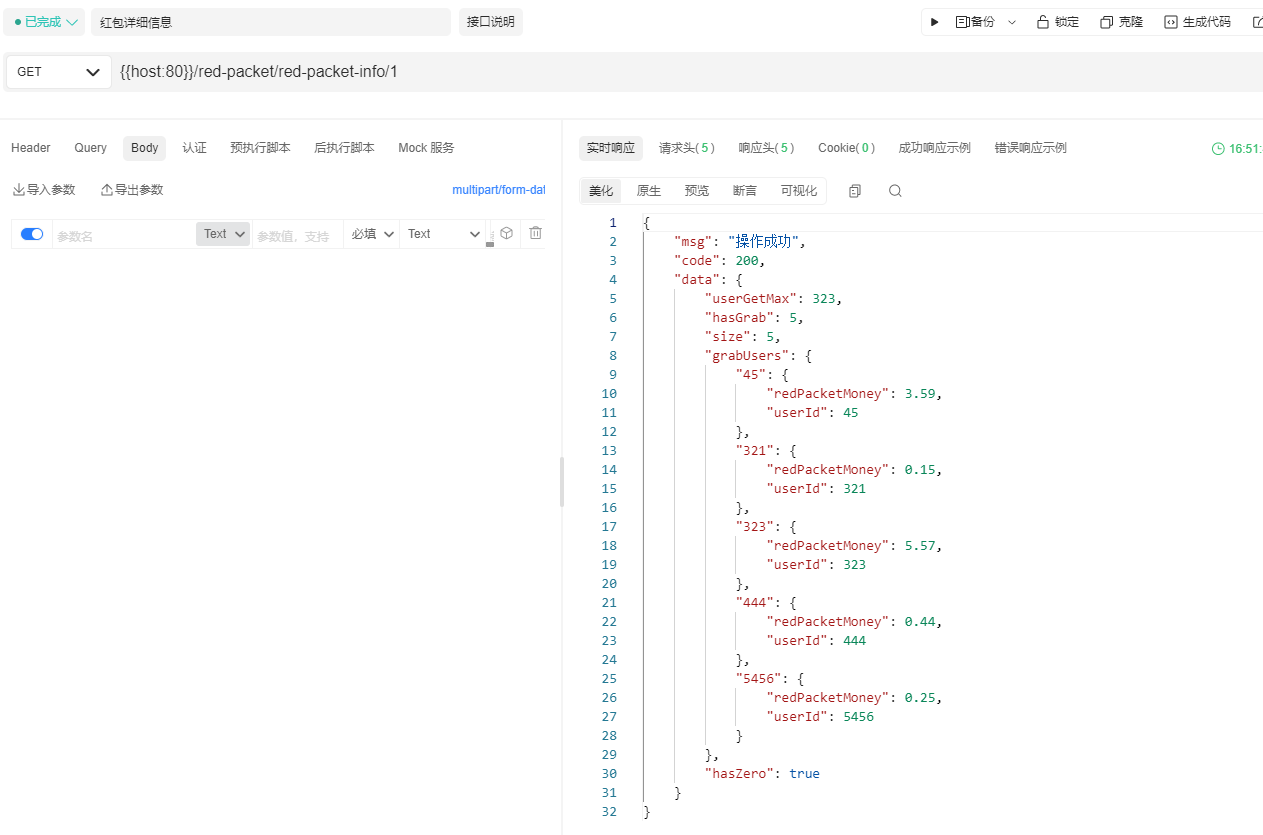Open the Cookie(0) tab
Image resolution: width=1263 pixels, height=835 pixels.
(847, 148)
